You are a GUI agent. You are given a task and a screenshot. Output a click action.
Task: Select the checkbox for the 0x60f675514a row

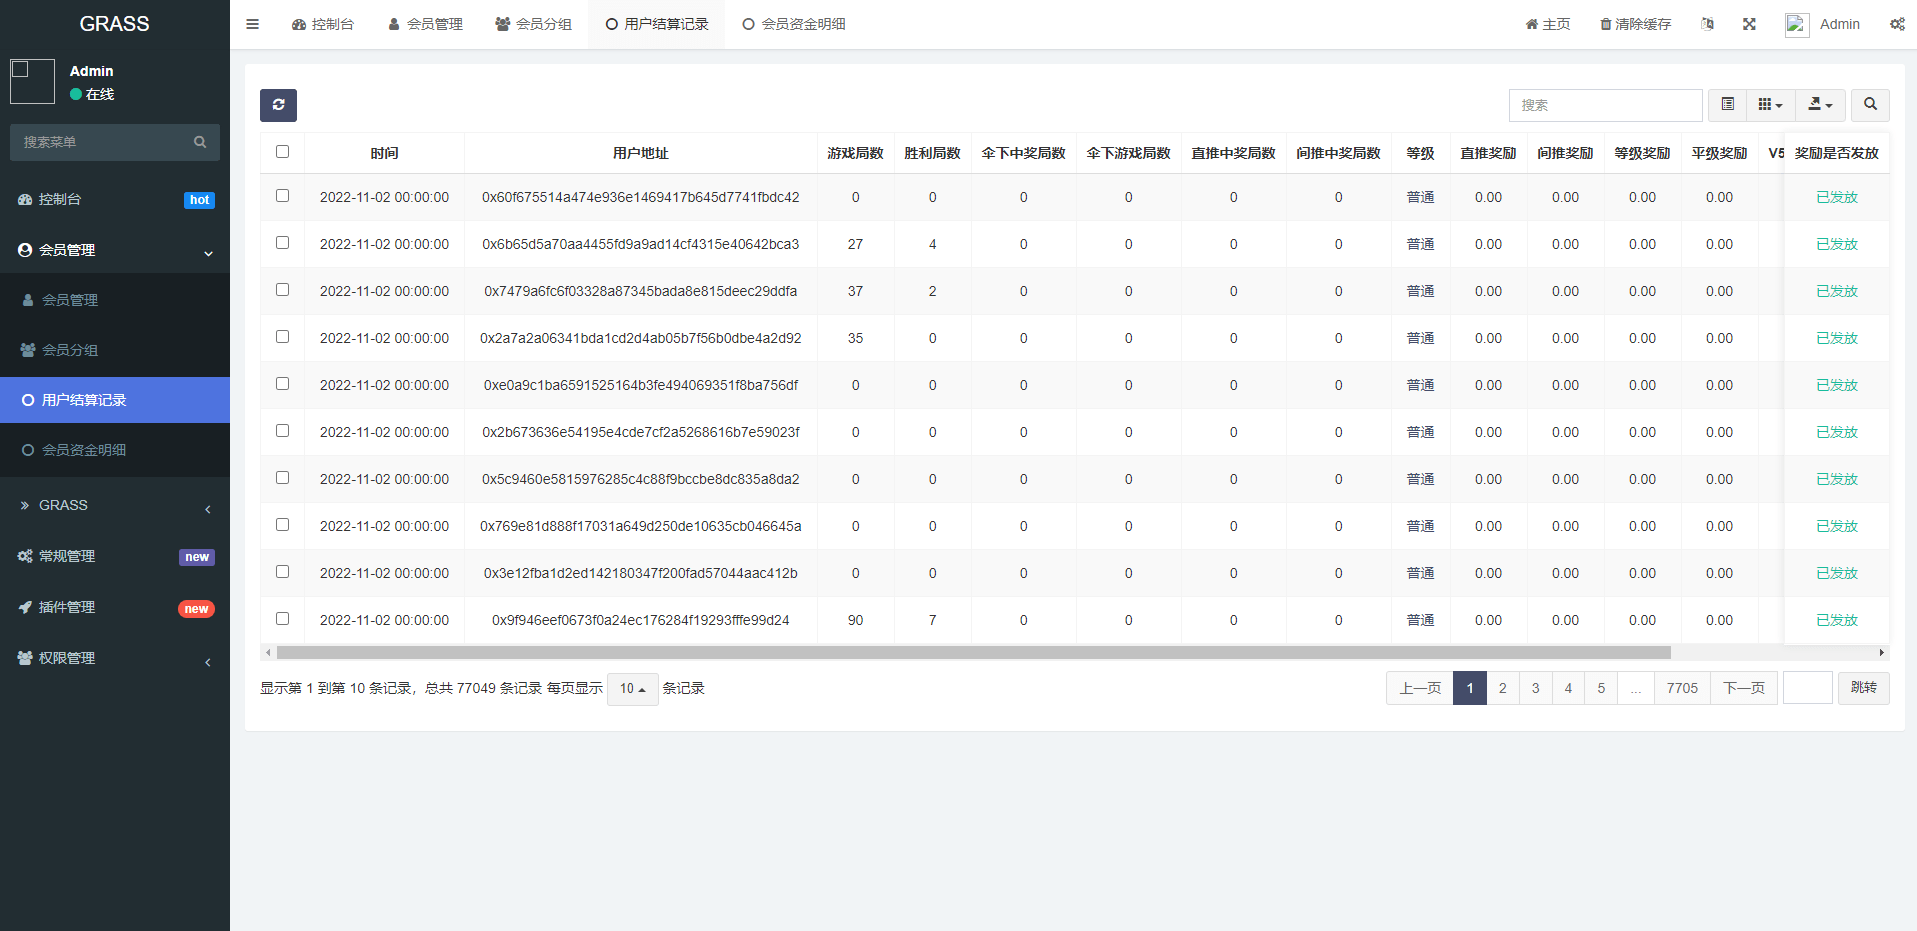click(282, 196)
